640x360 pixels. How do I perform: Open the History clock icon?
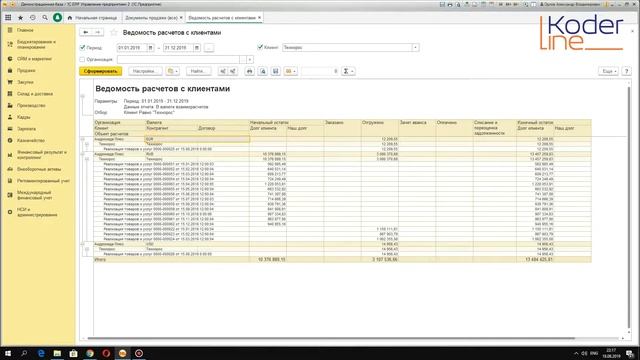[x=33, y=18]
